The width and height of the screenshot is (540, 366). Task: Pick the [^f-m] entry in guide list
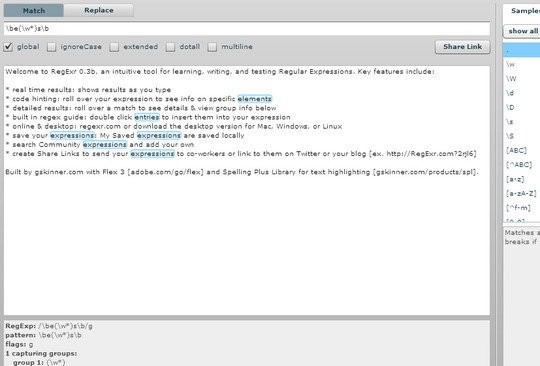521,208
